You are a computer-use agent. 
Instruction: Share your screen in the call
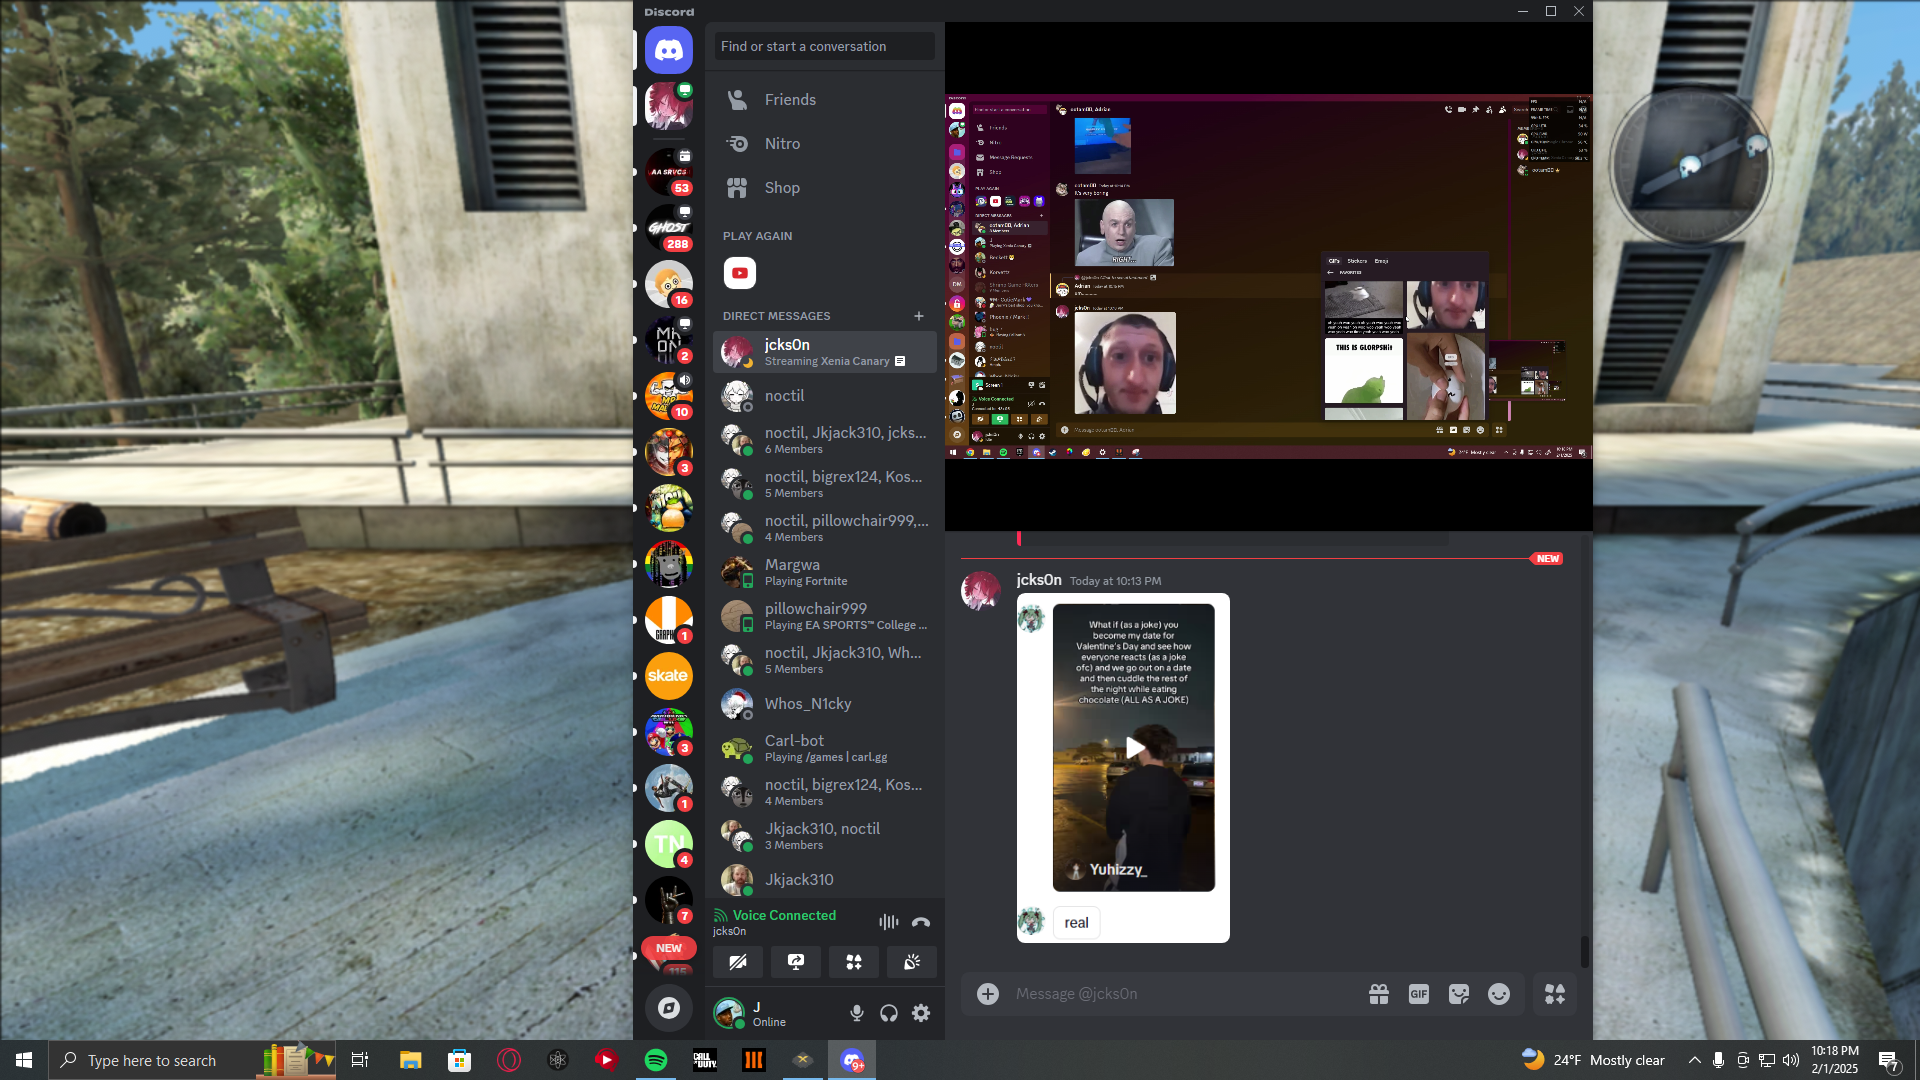[x=796, y=962]
